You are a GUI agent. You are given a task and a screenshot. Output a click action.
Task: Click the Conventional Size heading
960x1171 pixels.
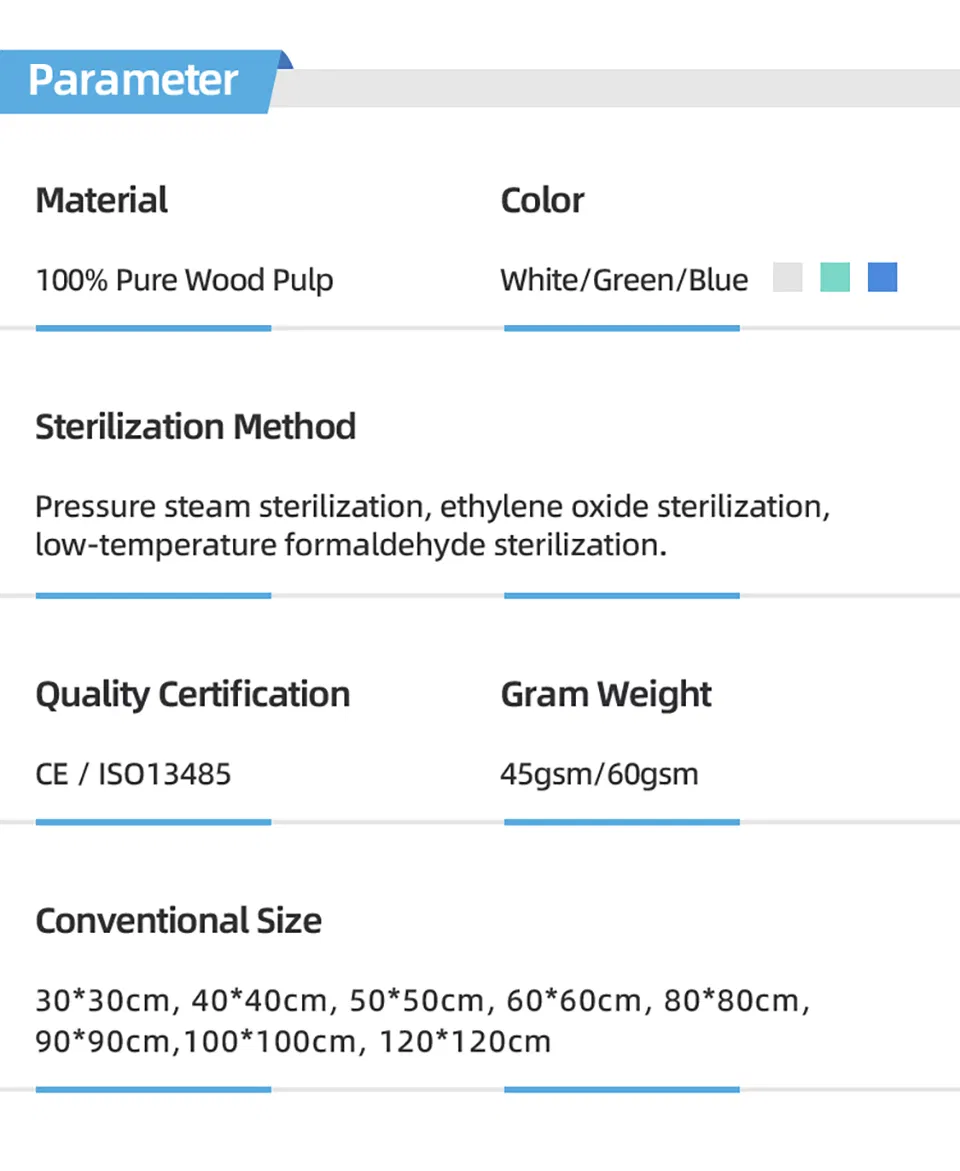(x=178, y=921)
